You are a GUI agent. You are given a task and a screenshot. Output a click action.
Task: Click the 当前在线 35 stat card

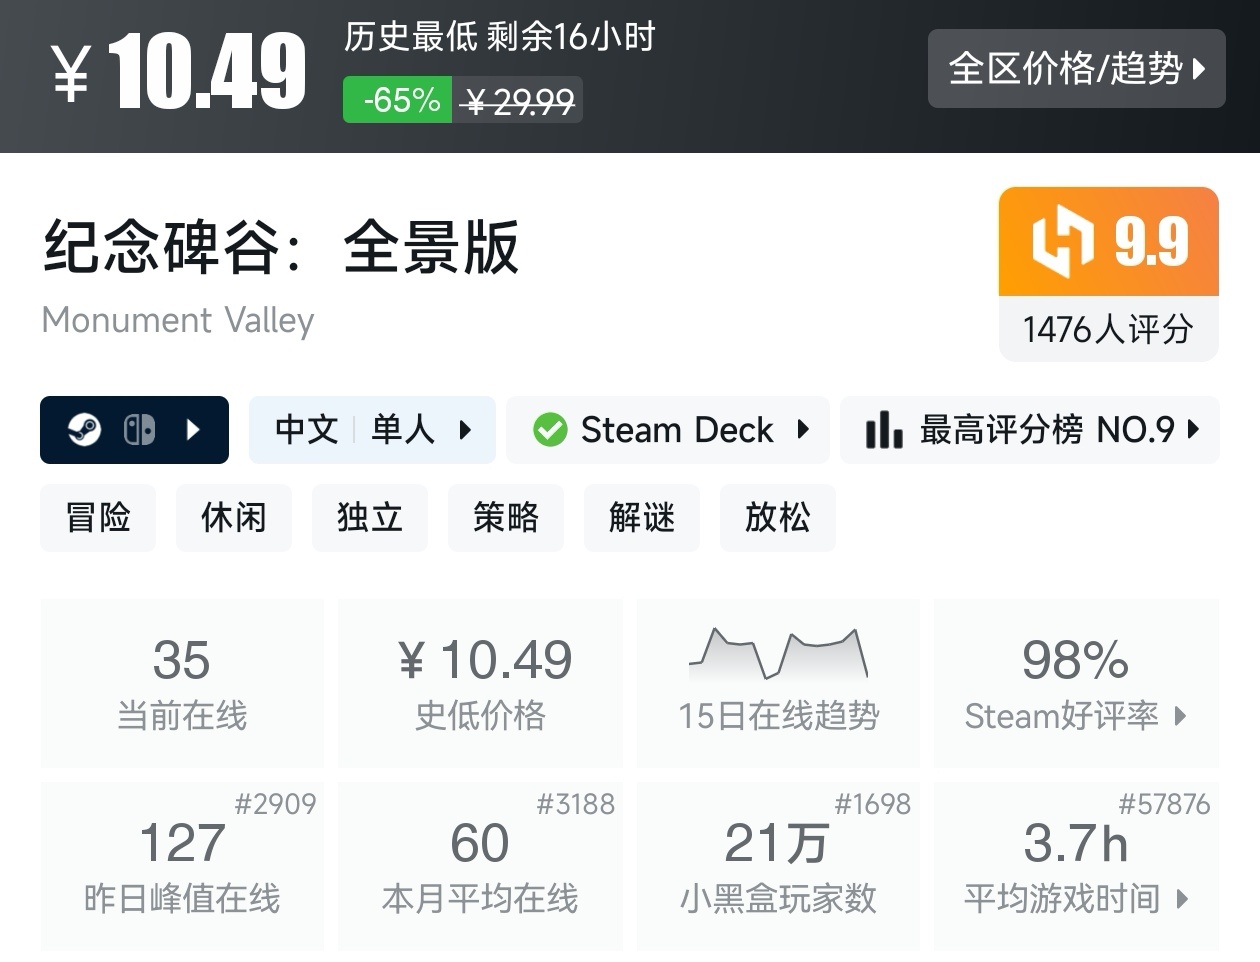click(x=182, y=684)
